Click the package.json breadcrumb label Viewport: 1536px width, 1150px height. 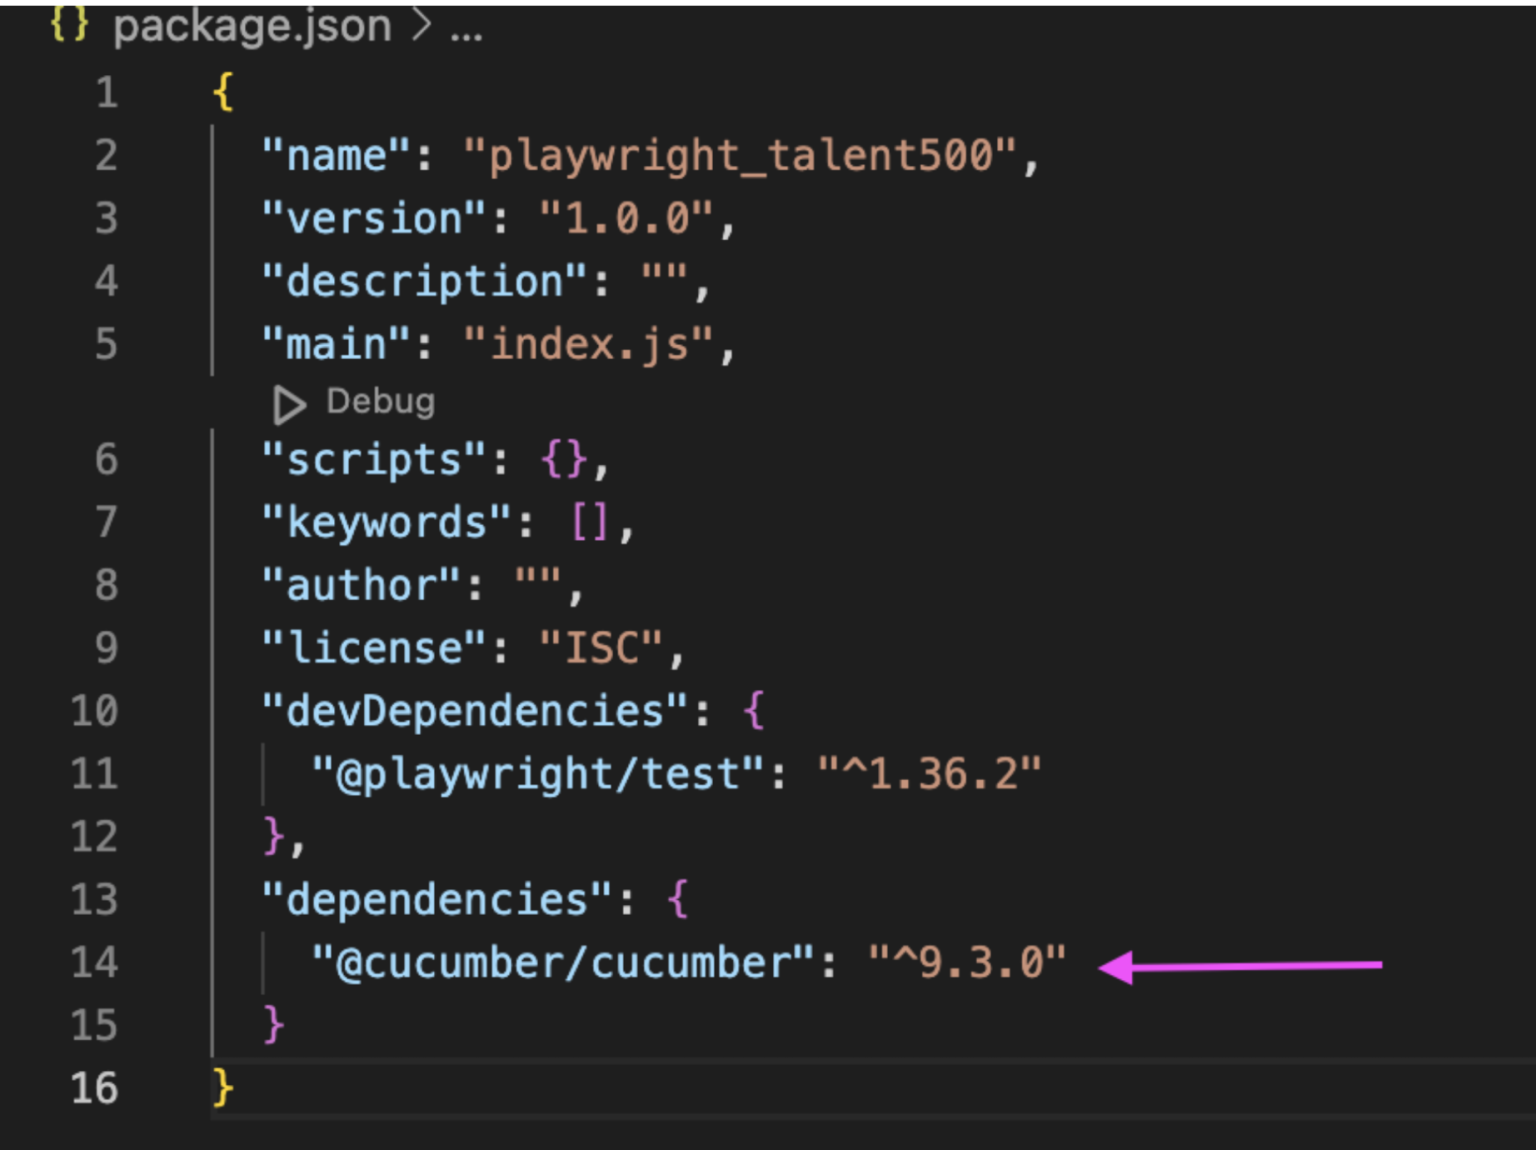click(x=253, y=25)
